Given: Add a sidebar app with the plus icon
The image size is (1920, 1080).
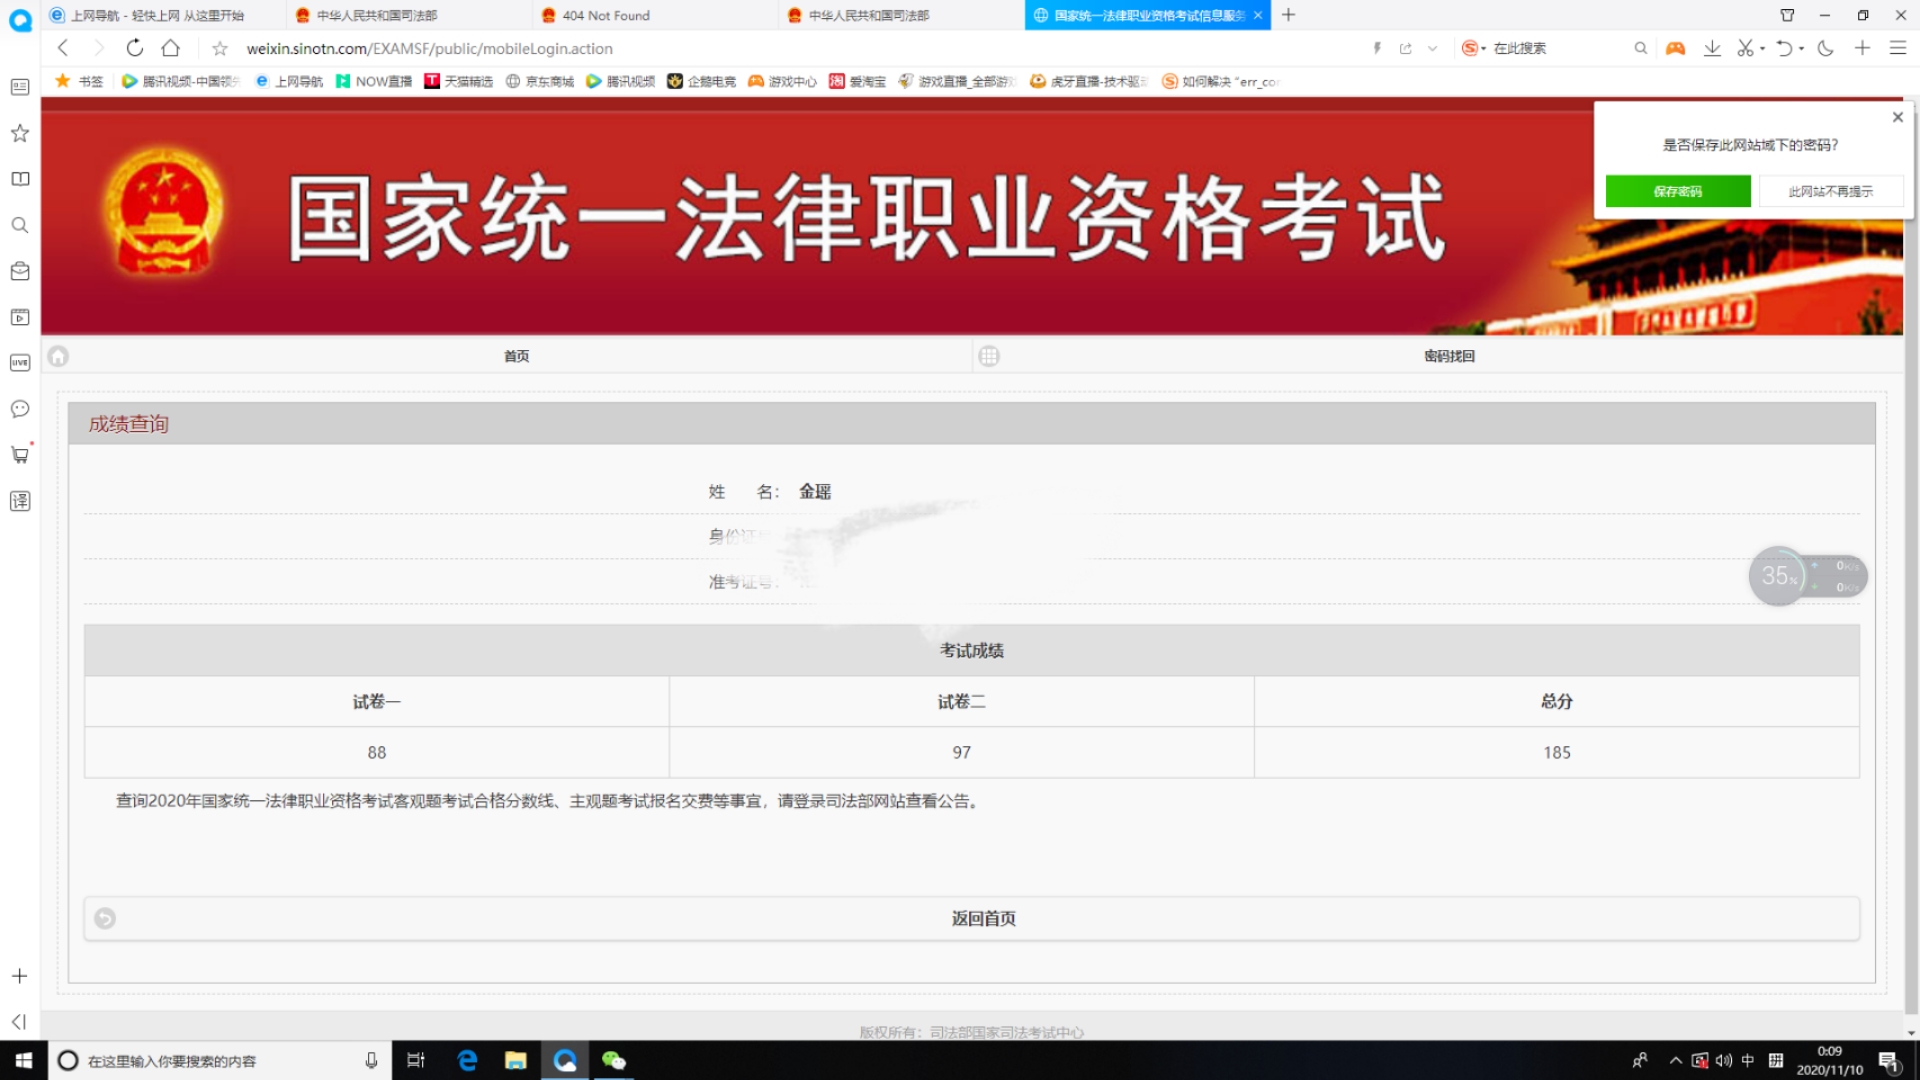Looking at the screenshot, I should pyautogui.click(x=20, y=976).
